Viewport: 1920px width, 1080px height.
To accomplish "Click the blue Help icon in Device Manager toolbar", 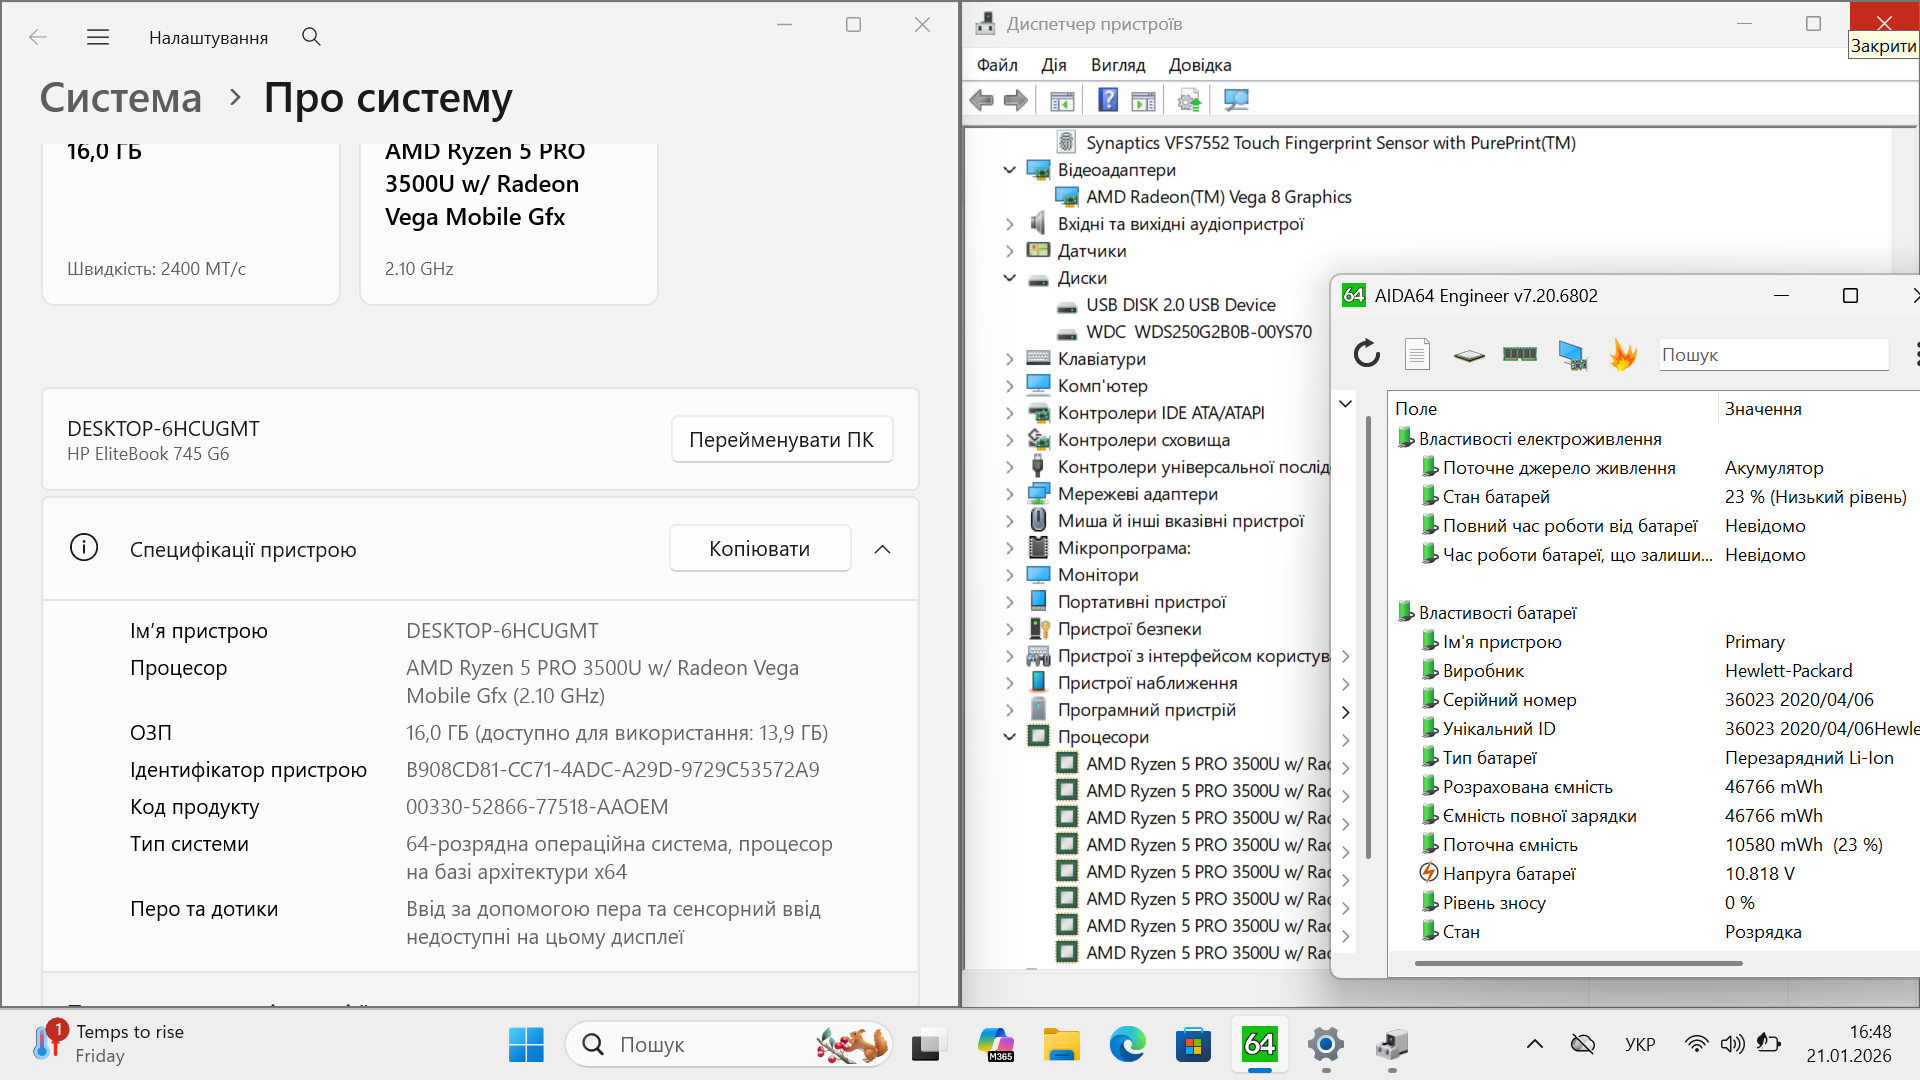I will [1108, 100].
